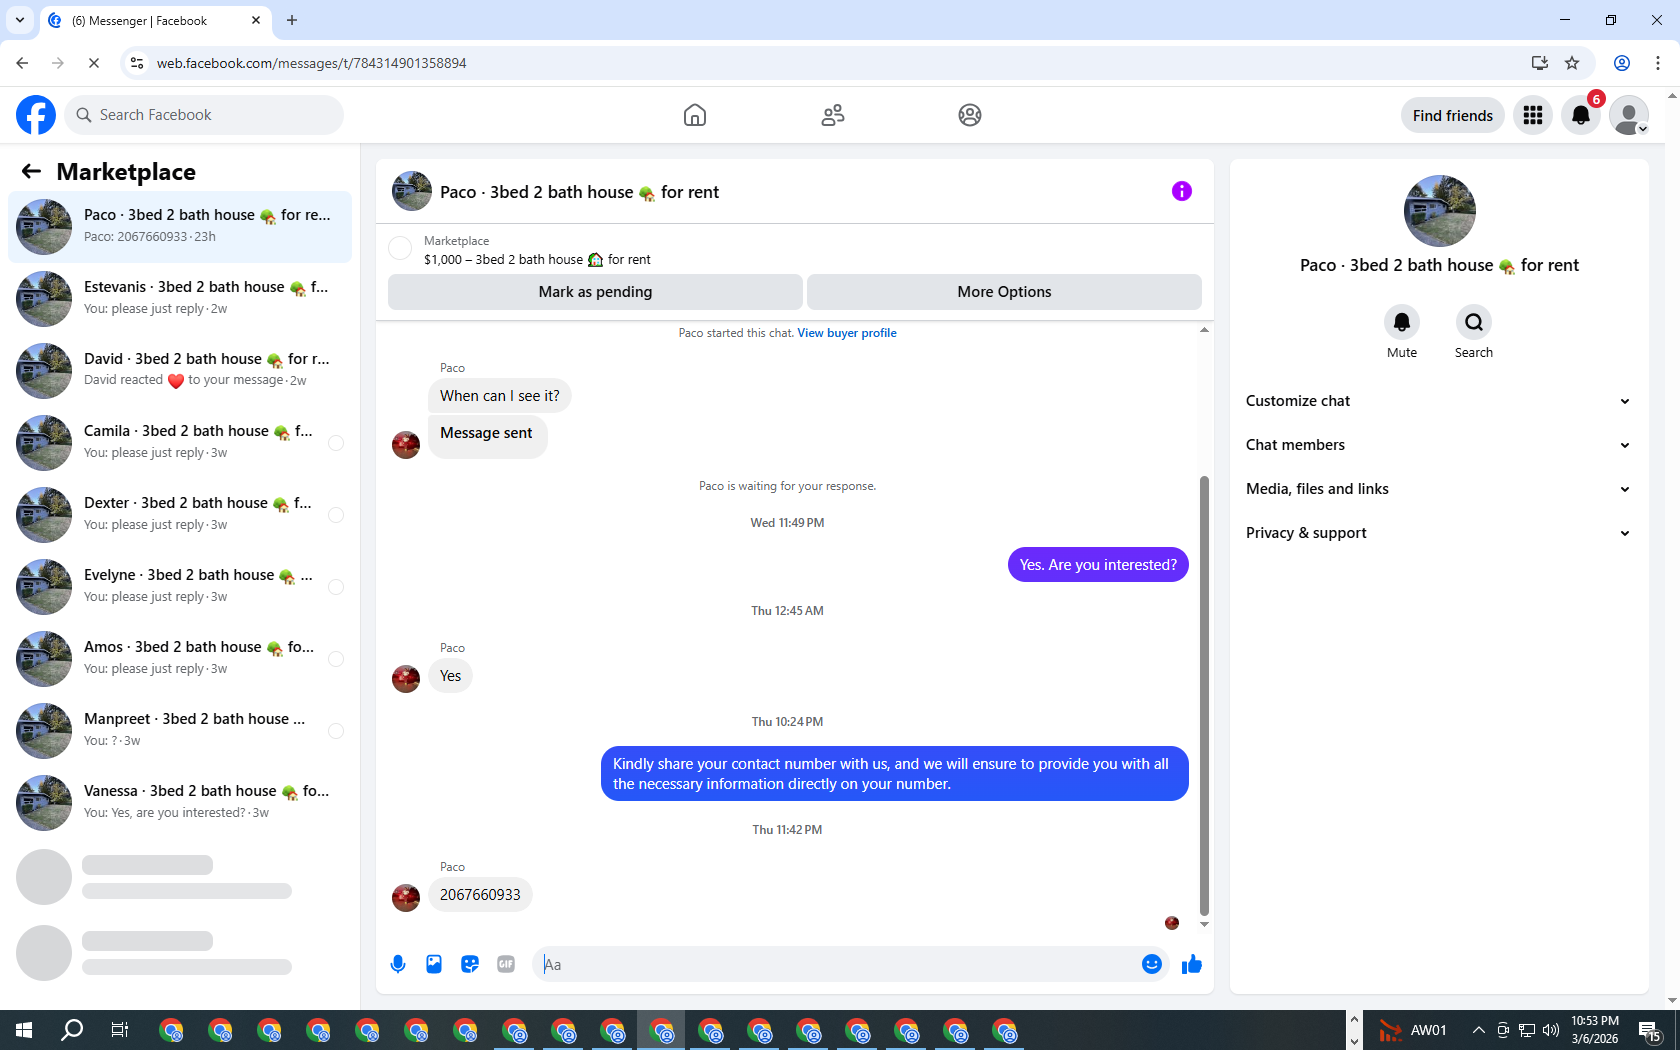
Task: Toggle the circle on Dexter conversation
Action: 336,515
